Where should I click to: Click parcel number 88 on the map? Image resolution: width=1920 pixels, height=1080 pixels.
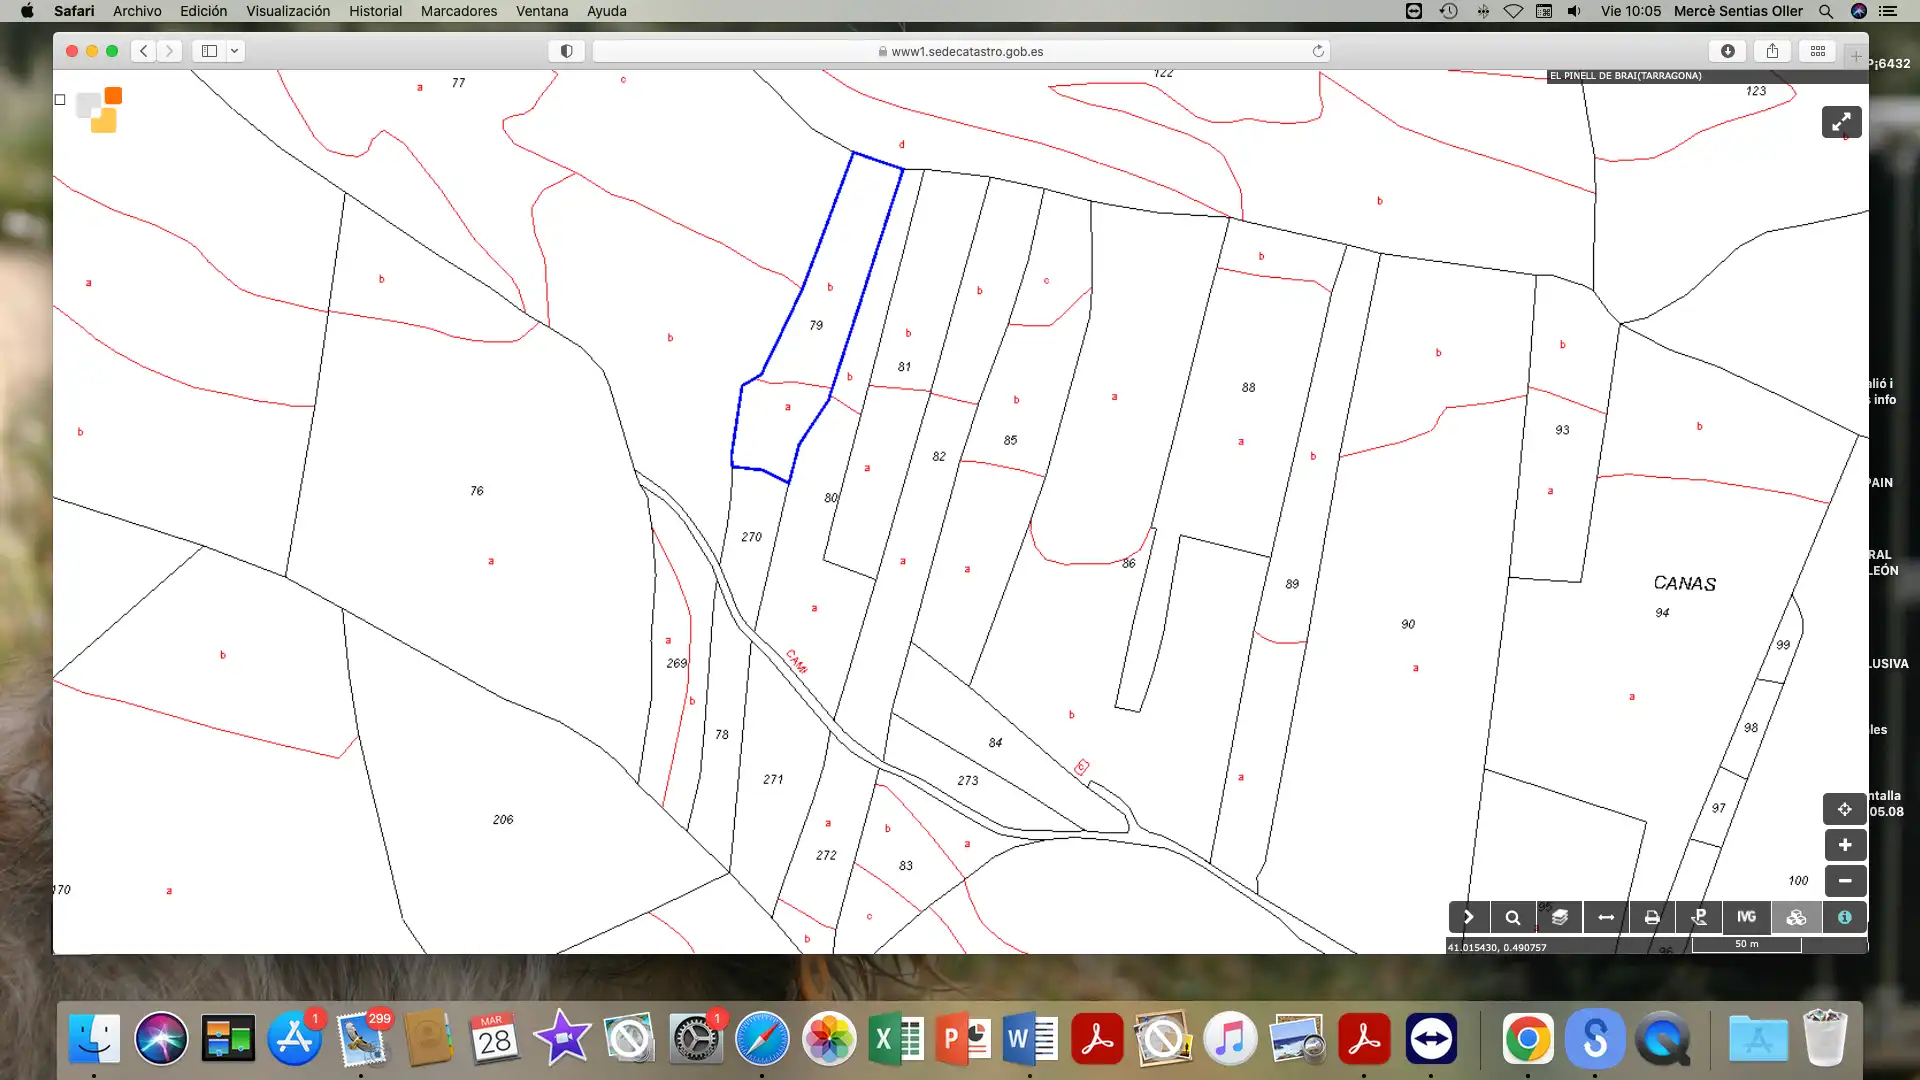click(1248, 387)
